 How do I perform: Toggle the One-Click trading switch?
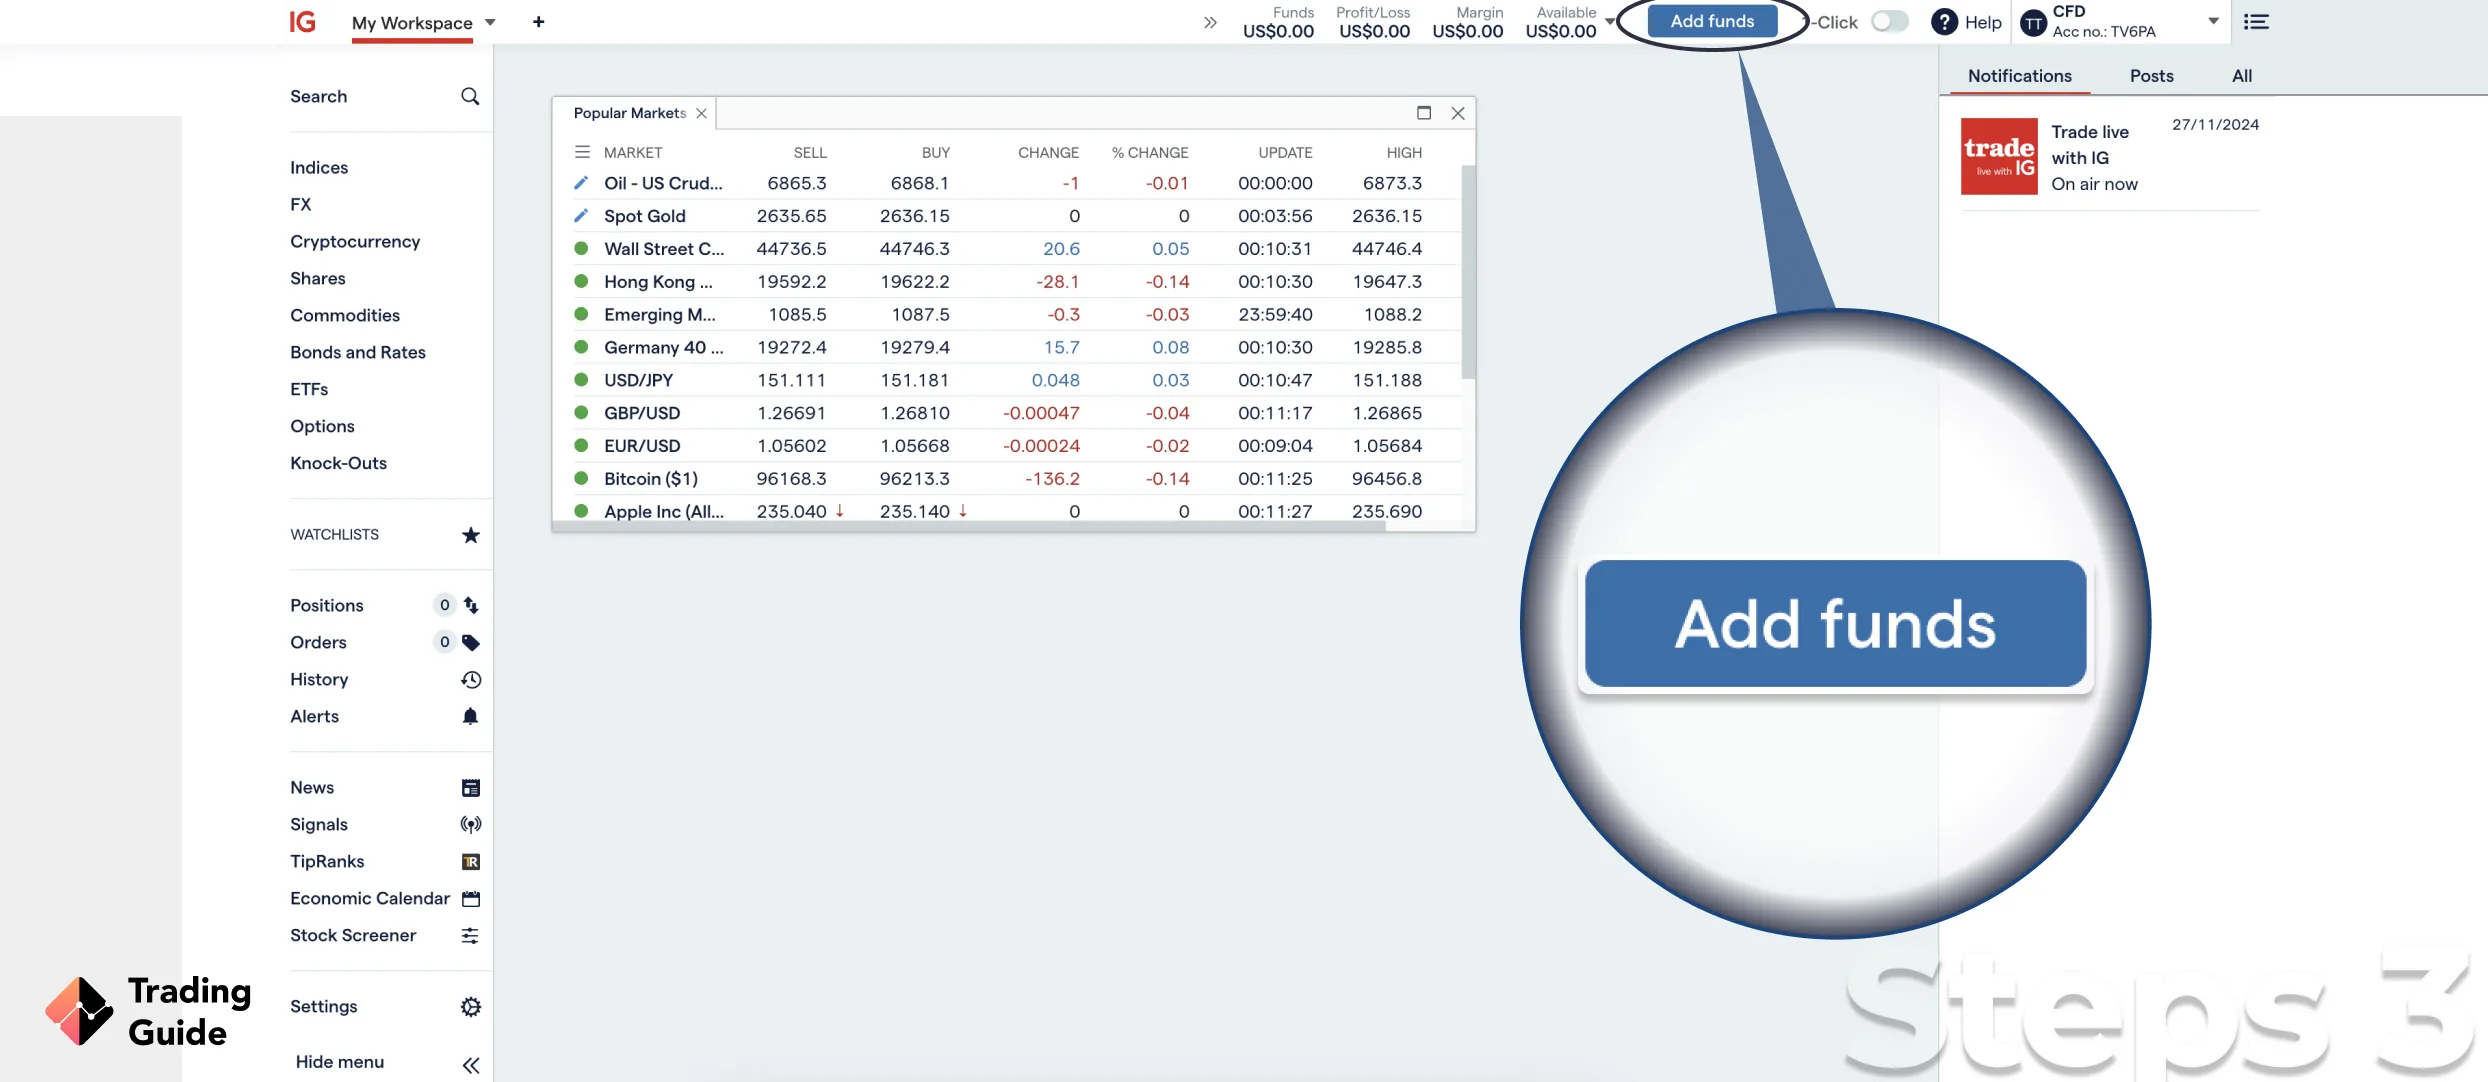[1890, 22]
